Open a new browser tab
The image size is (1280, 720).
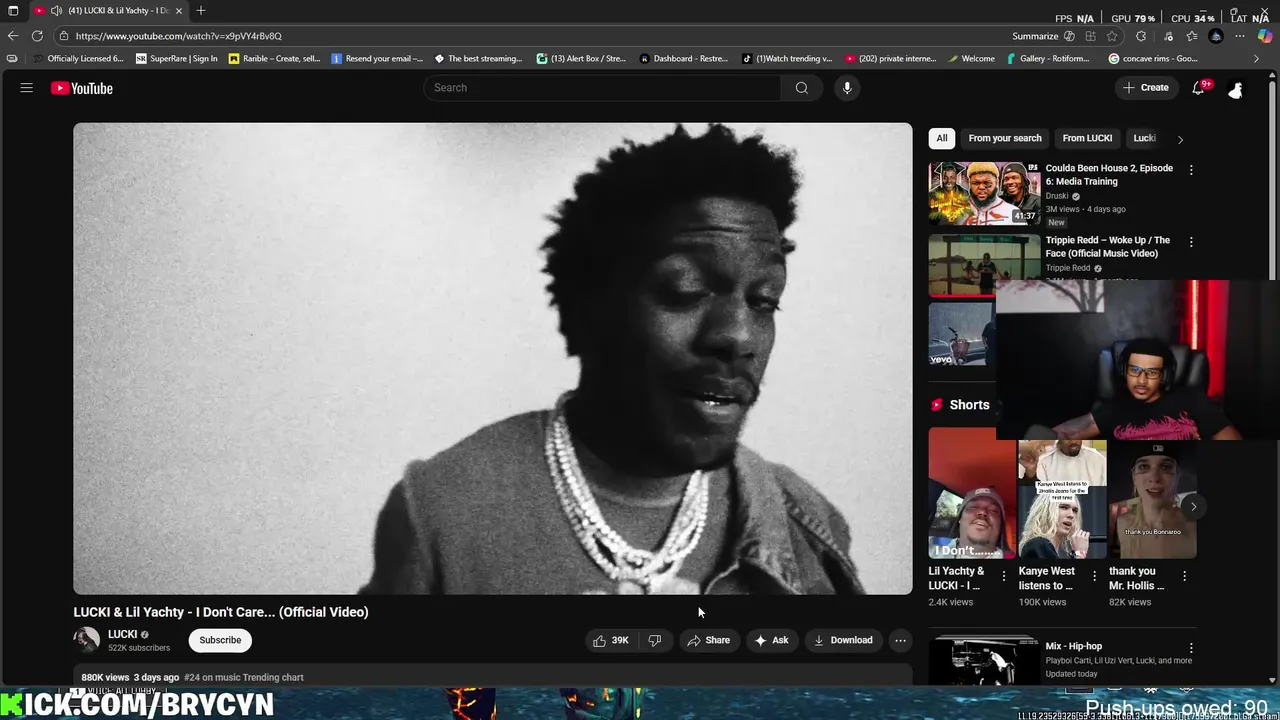click(201, 10)
